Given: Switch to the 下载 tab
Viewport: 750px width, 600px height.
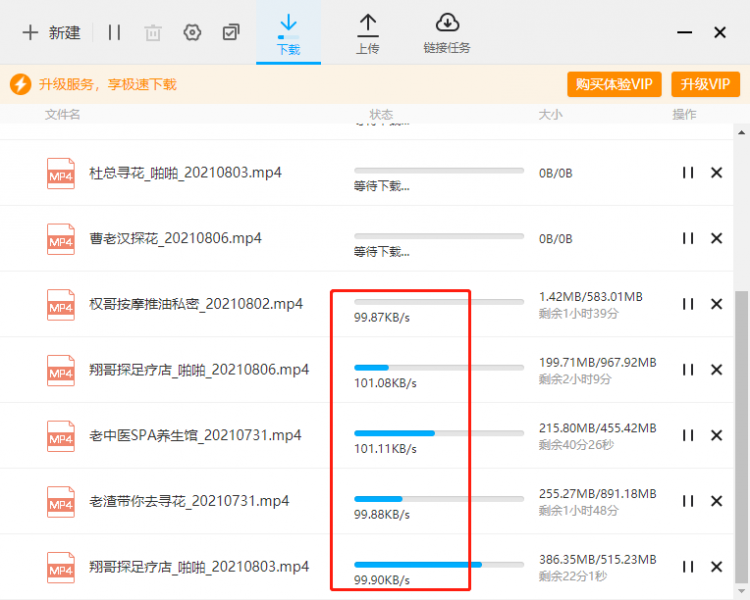Looking at the screenshot, I should coord(288,33).
